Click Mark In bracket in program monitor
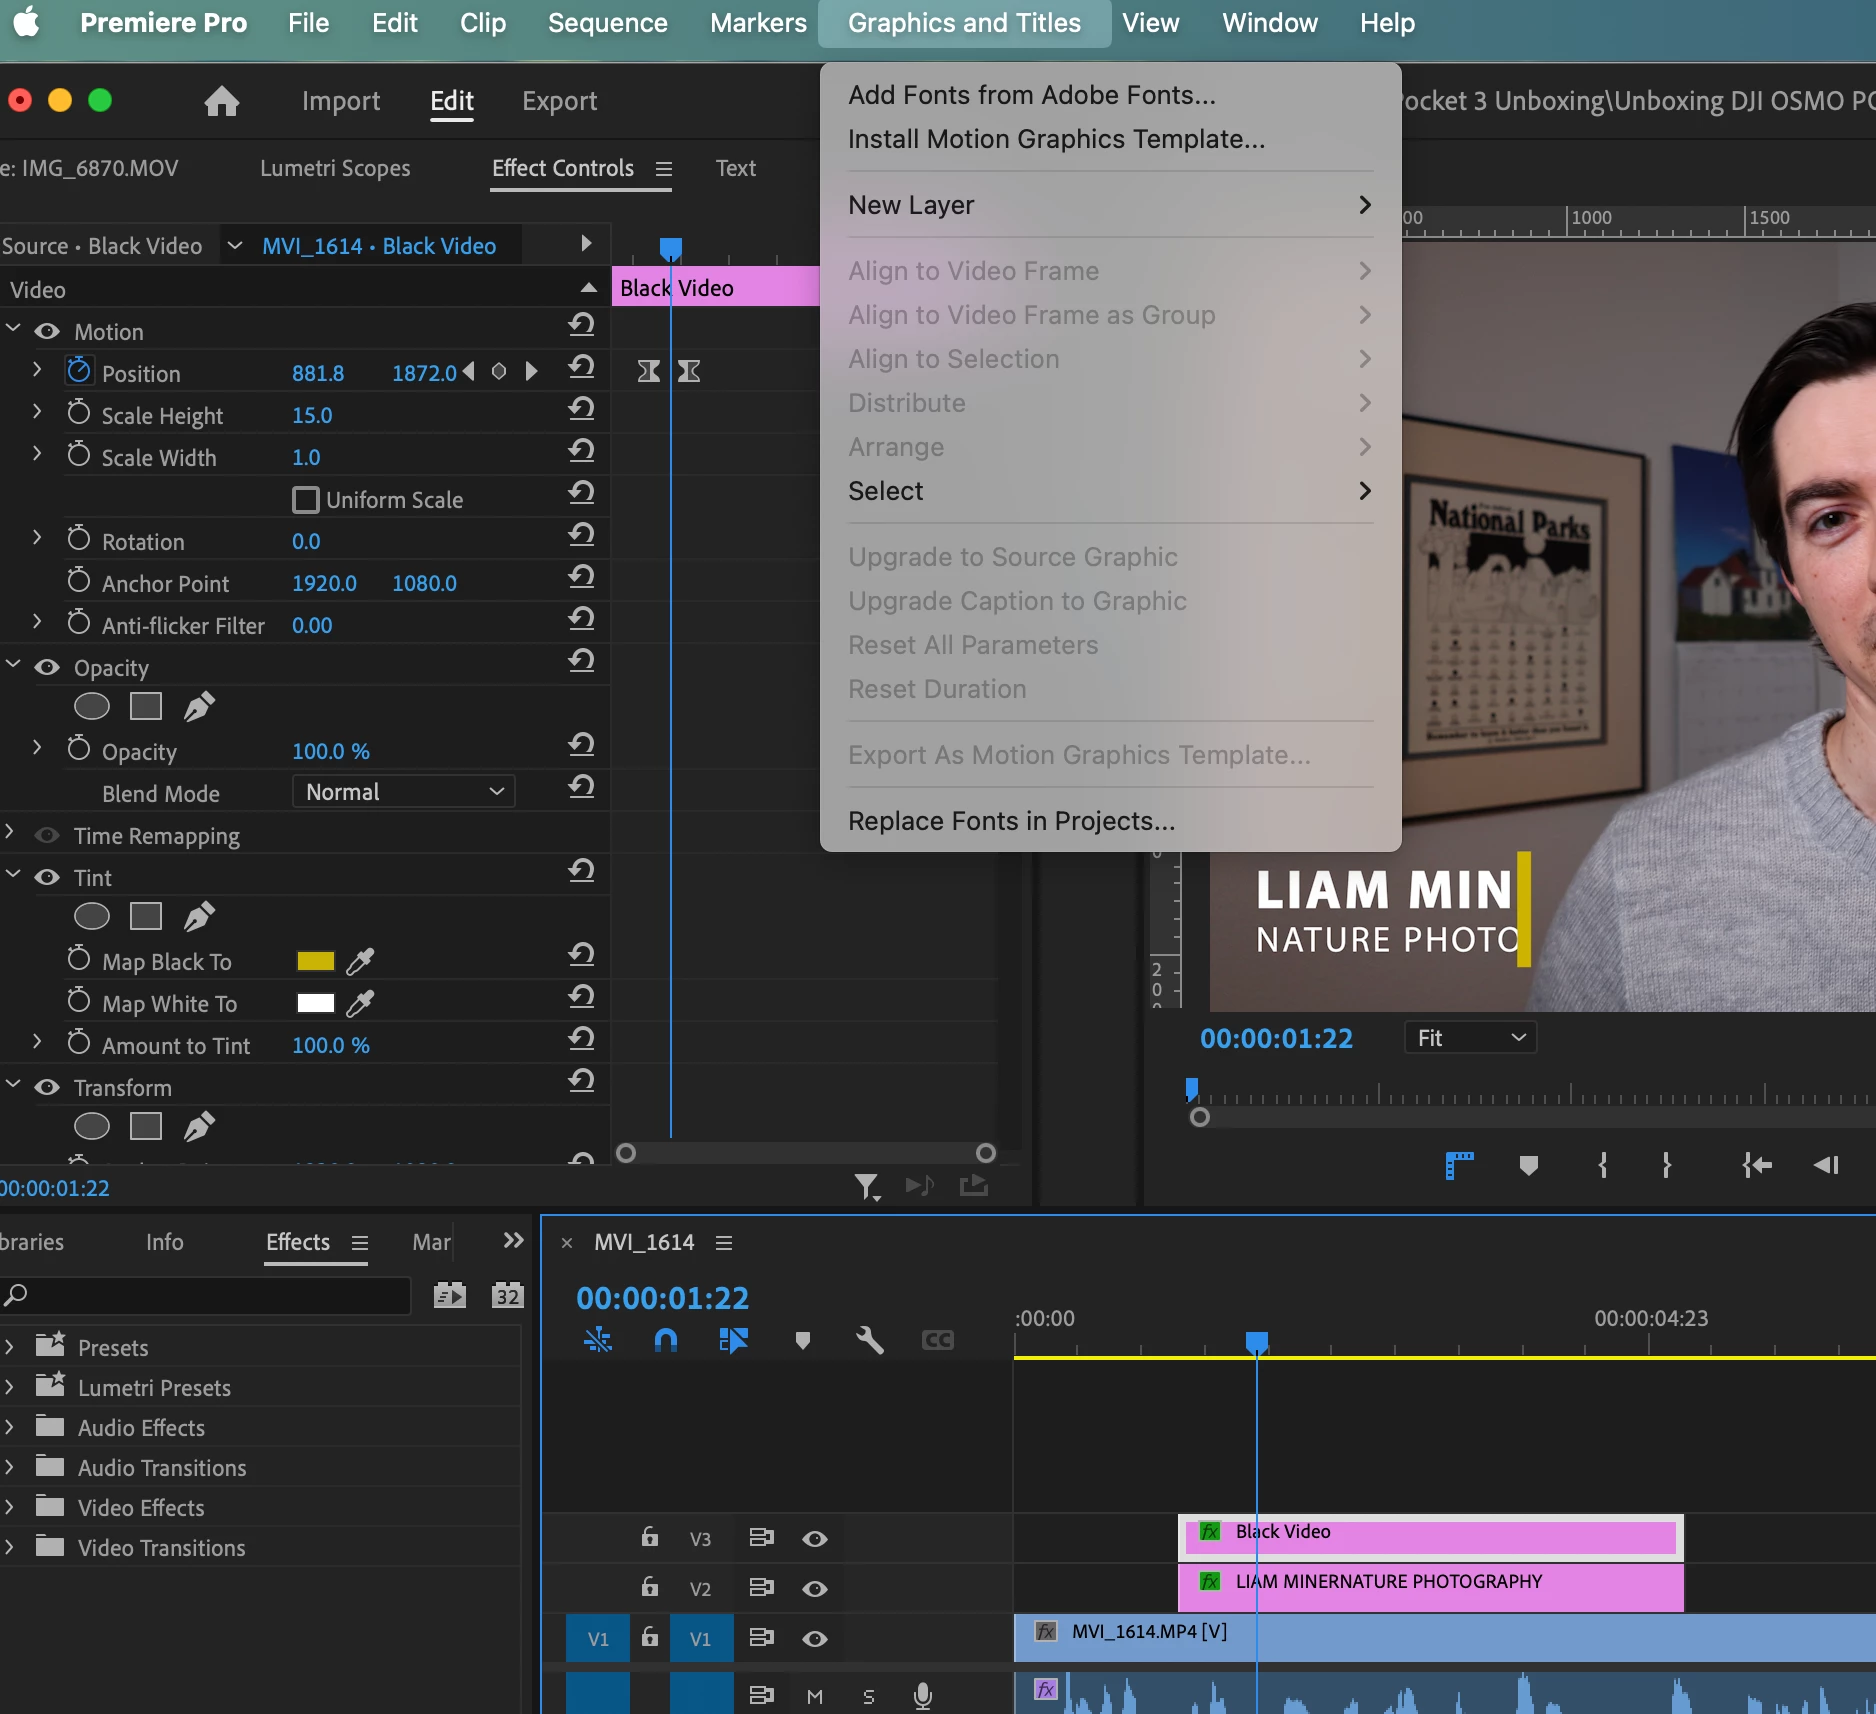Screen dimensions: 1876x1714 [1603, 1165]
